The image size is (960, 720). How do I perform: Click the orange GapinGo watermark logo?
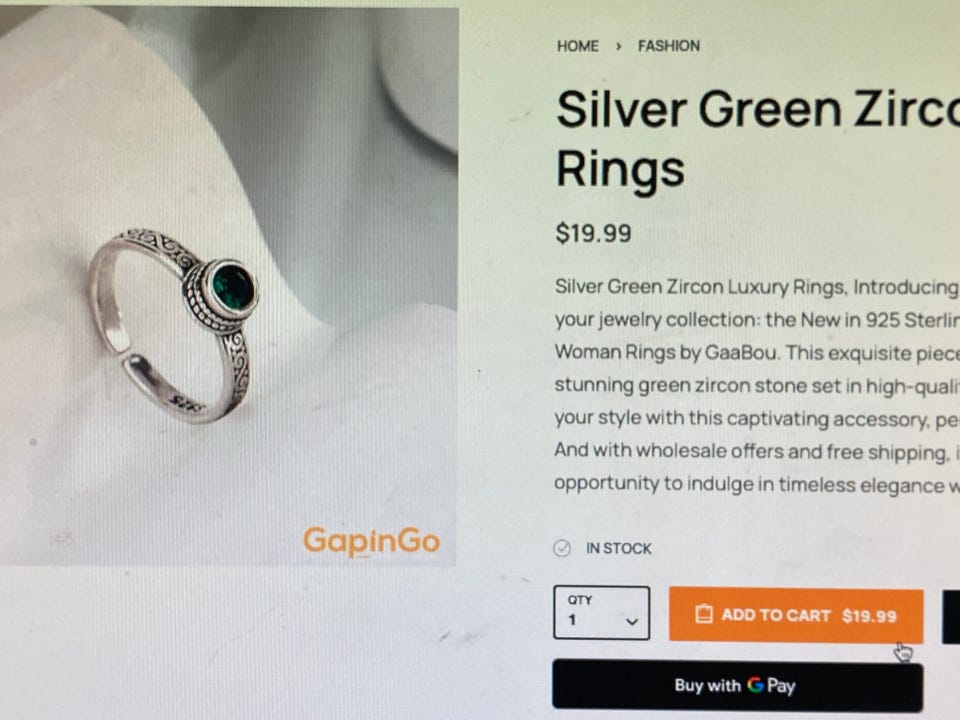pos(372,541)
